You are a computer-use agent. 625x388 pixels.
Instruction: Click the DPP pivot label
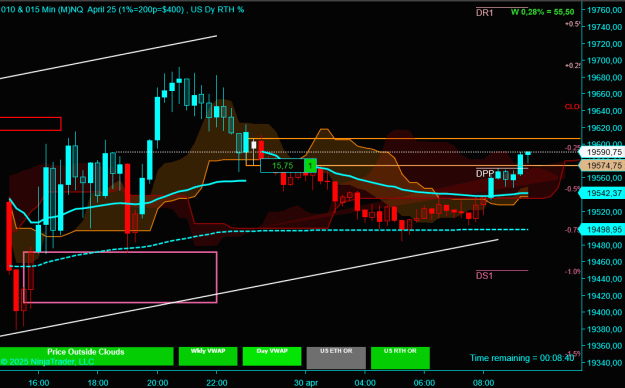(485, 174)
